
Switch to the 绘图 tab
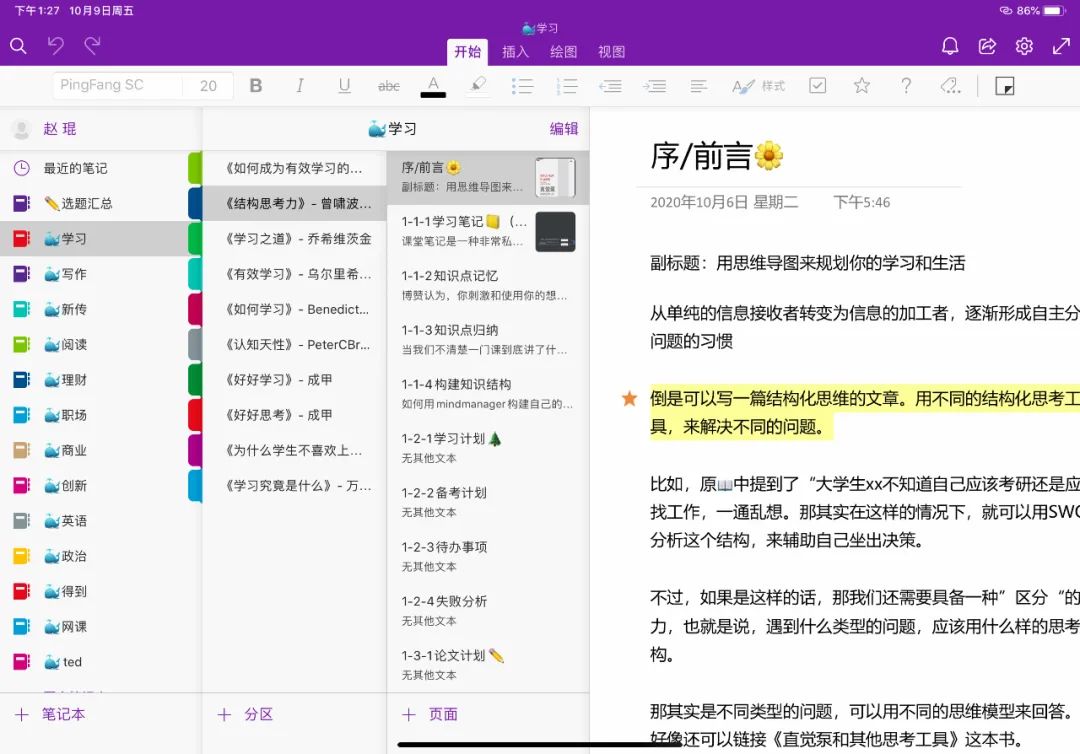[563, 52]
